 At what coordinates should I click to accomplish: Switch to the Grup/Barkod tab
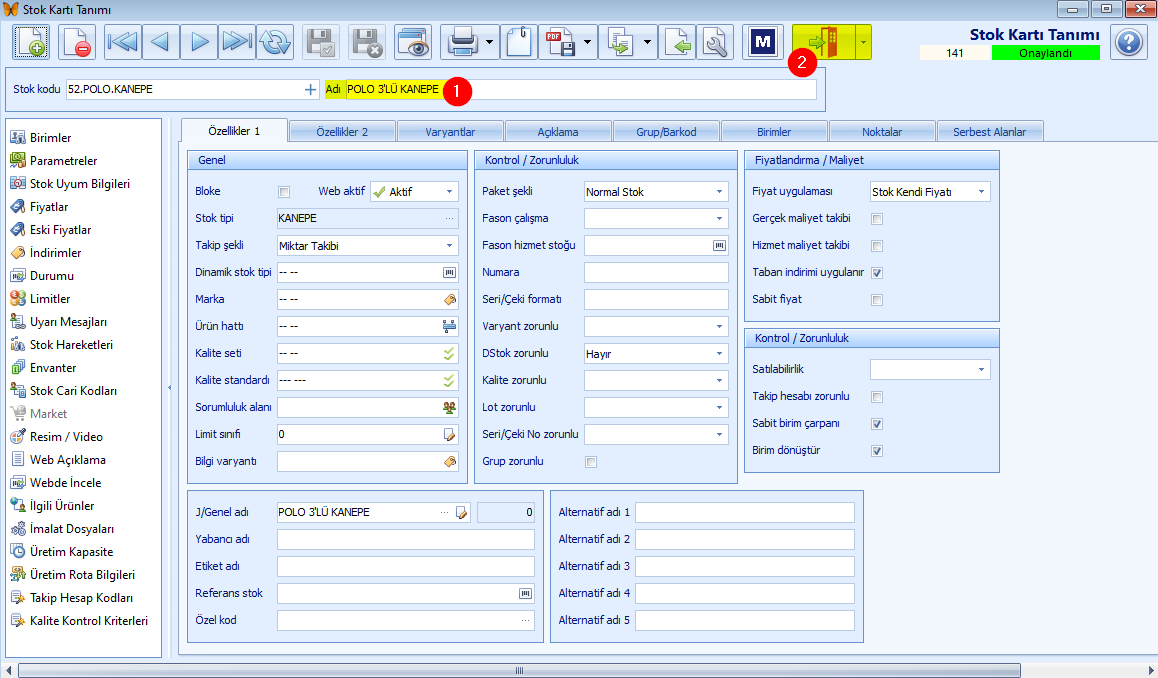(666, 131)
